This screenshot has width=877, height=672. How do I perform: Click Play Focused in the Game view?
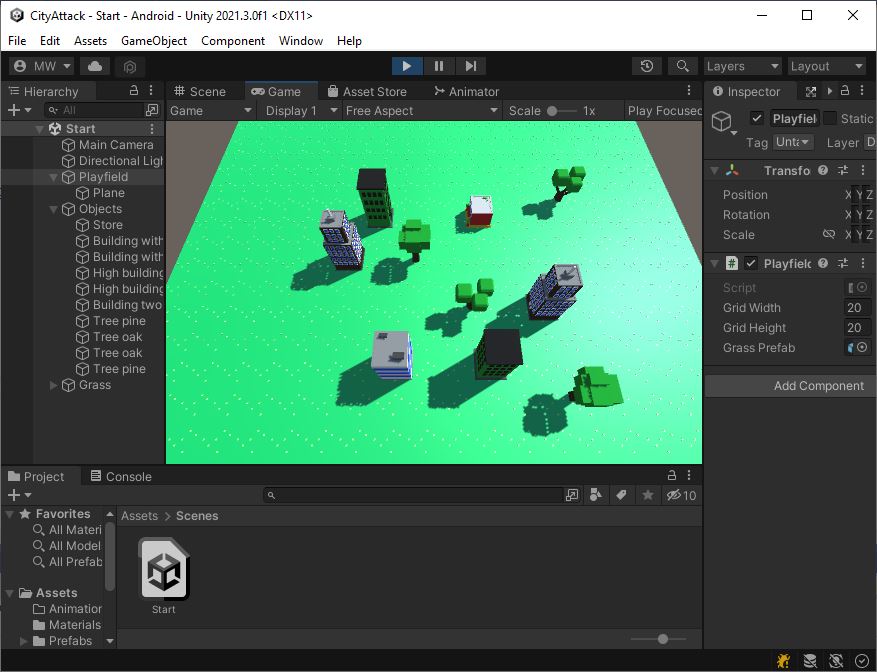663,110
